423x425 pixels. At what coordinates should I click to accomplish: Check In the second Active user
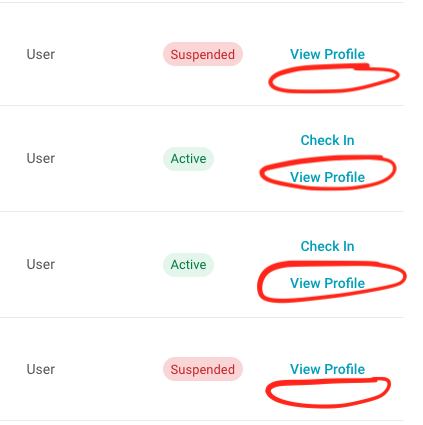coord(327,246)
